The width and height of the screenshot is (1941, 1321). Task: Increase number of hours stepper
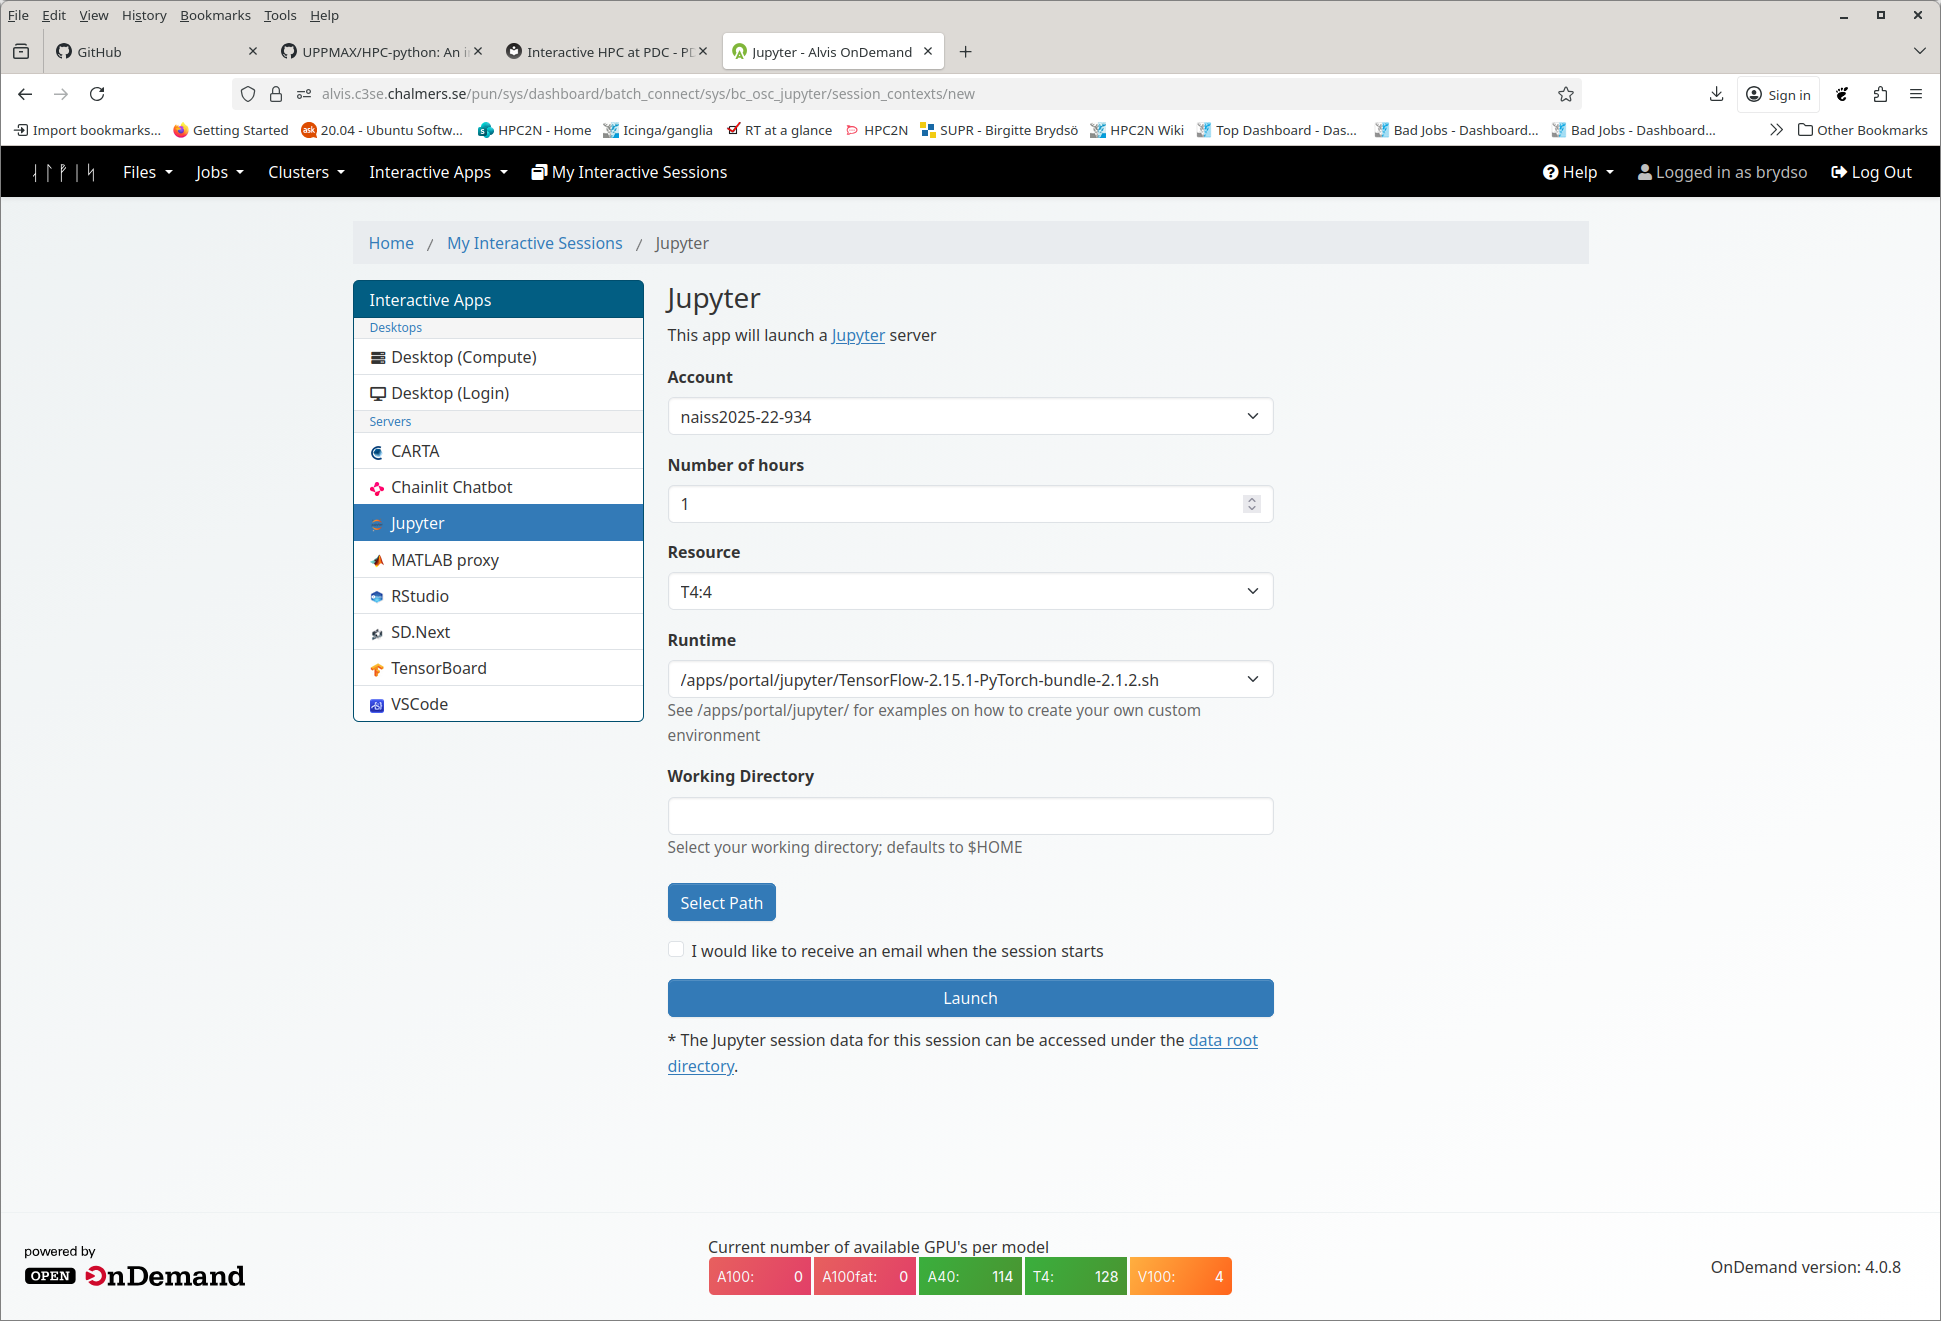(x=1252, y=499)
